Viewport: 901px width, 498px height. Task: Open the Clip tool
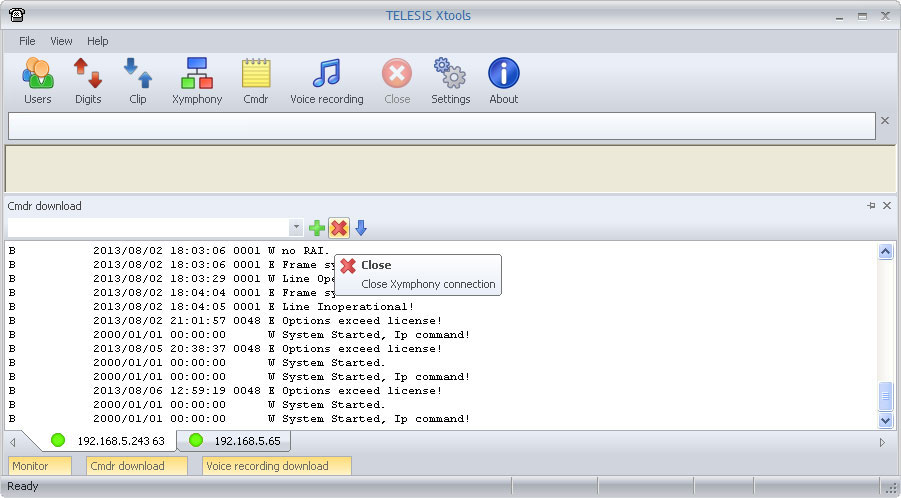[x=138, y=81]
